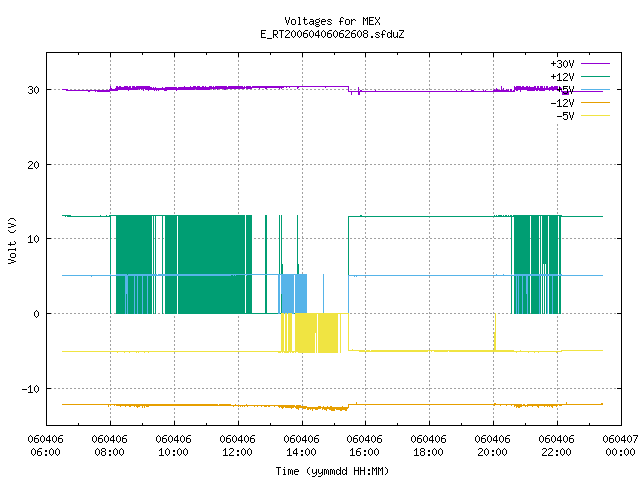640x480 pixels.
Task: Click the x-axis label "Time (yymmdd HH:MM)"
Action: pos(332,471)
